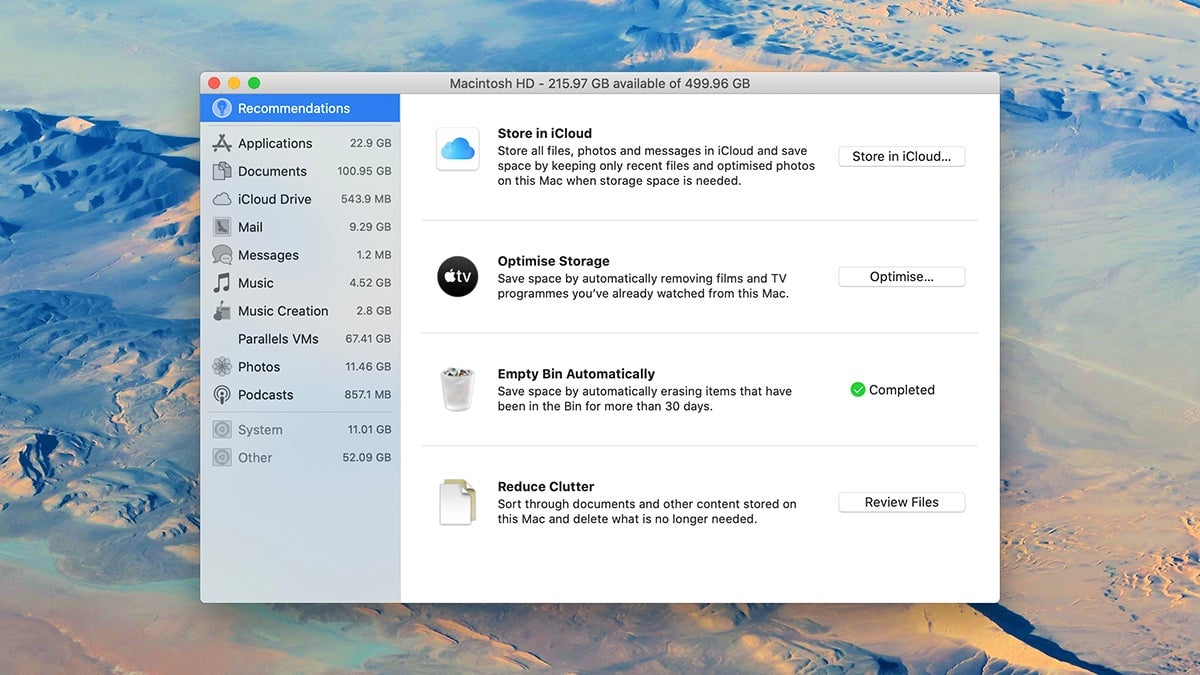Image resolution: width=1200 pixels, height=675 pixels.
Task: Select the Apple TV icon for Optimise Storage
Action: pyautogui.click(x=457, y=277)
